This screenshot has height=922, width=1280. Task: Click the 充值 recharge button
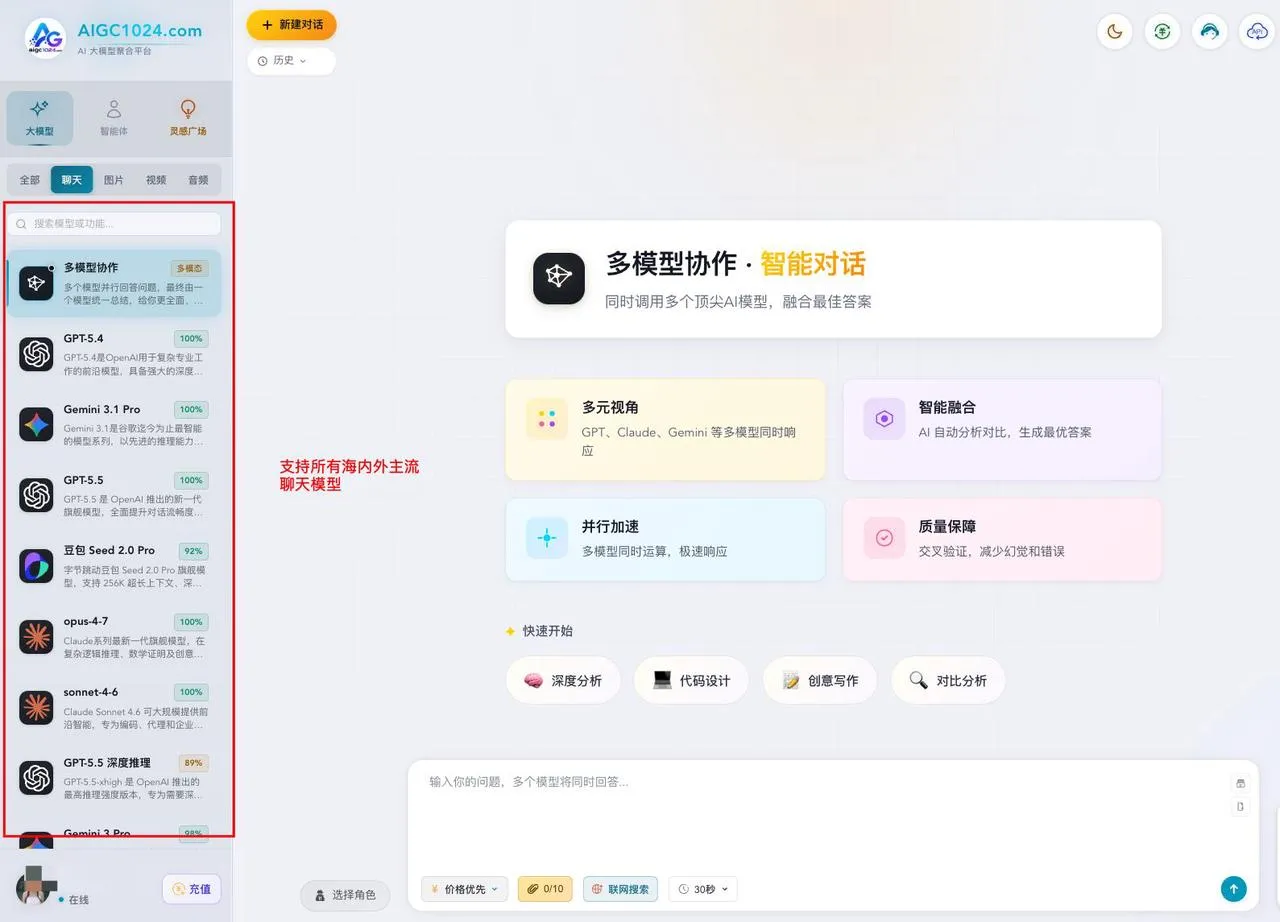click(x=191, y=889)
